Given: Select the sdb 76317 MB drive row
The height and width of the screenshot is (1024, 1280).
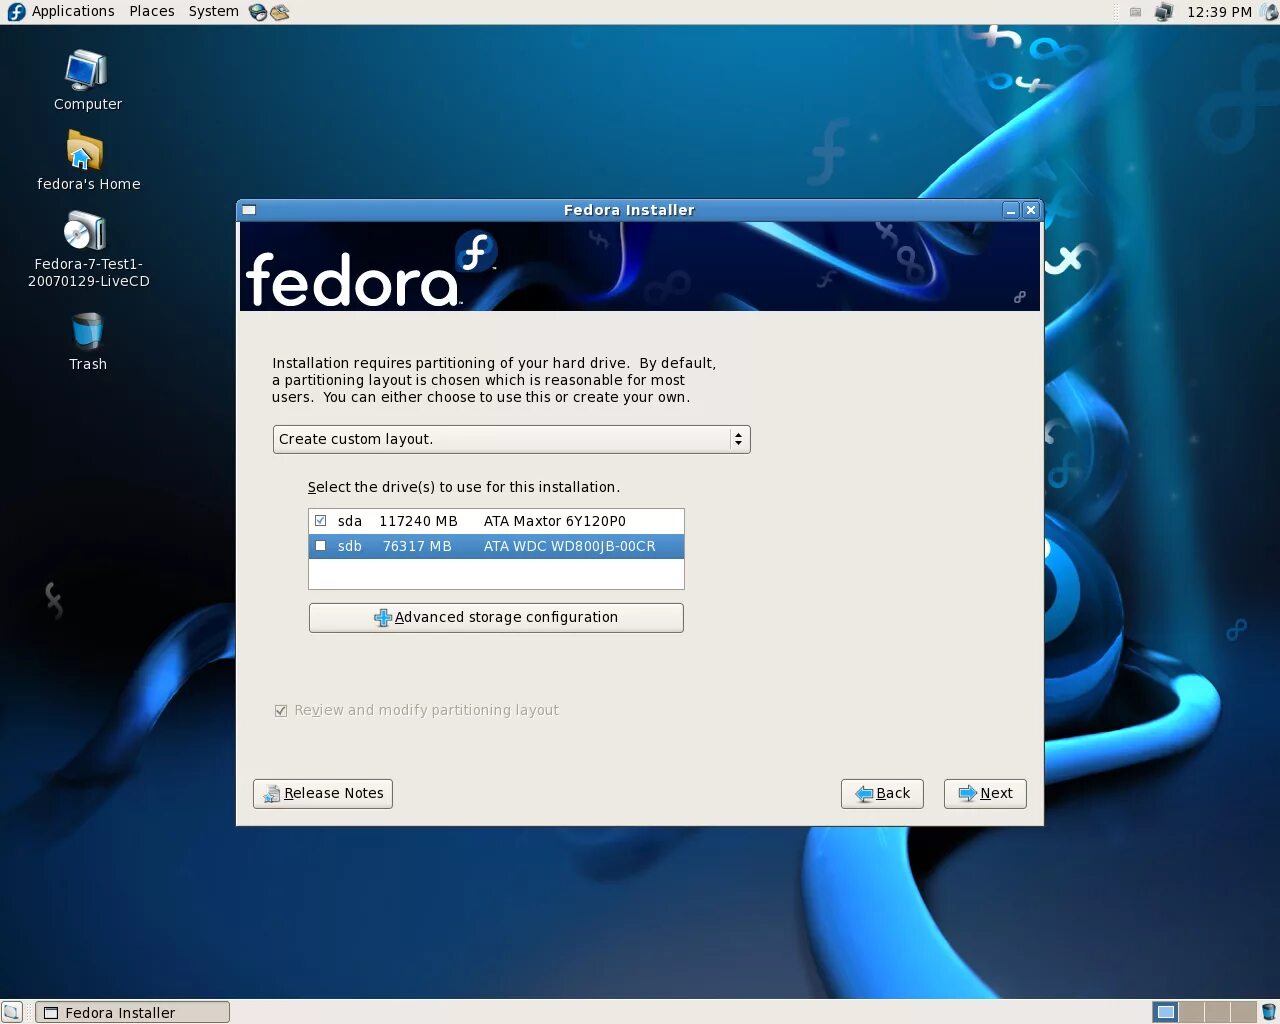Looking at the screenshot, I should point(496,546).
